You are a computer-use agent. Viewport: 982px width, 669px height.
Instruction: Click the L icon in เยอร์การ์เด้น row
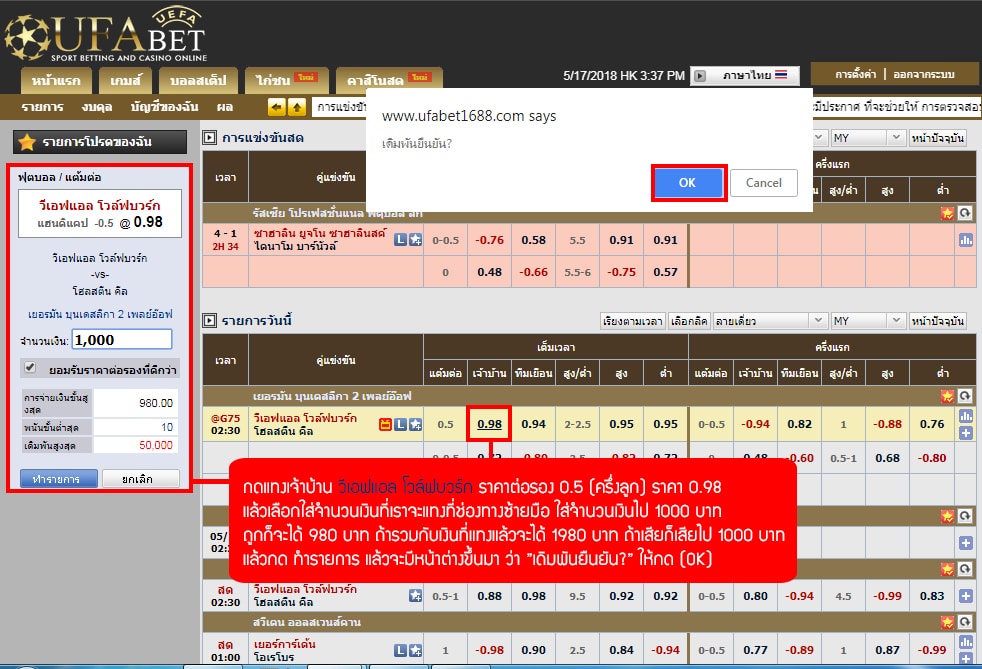pyautogui.click(x=400, y=650)
